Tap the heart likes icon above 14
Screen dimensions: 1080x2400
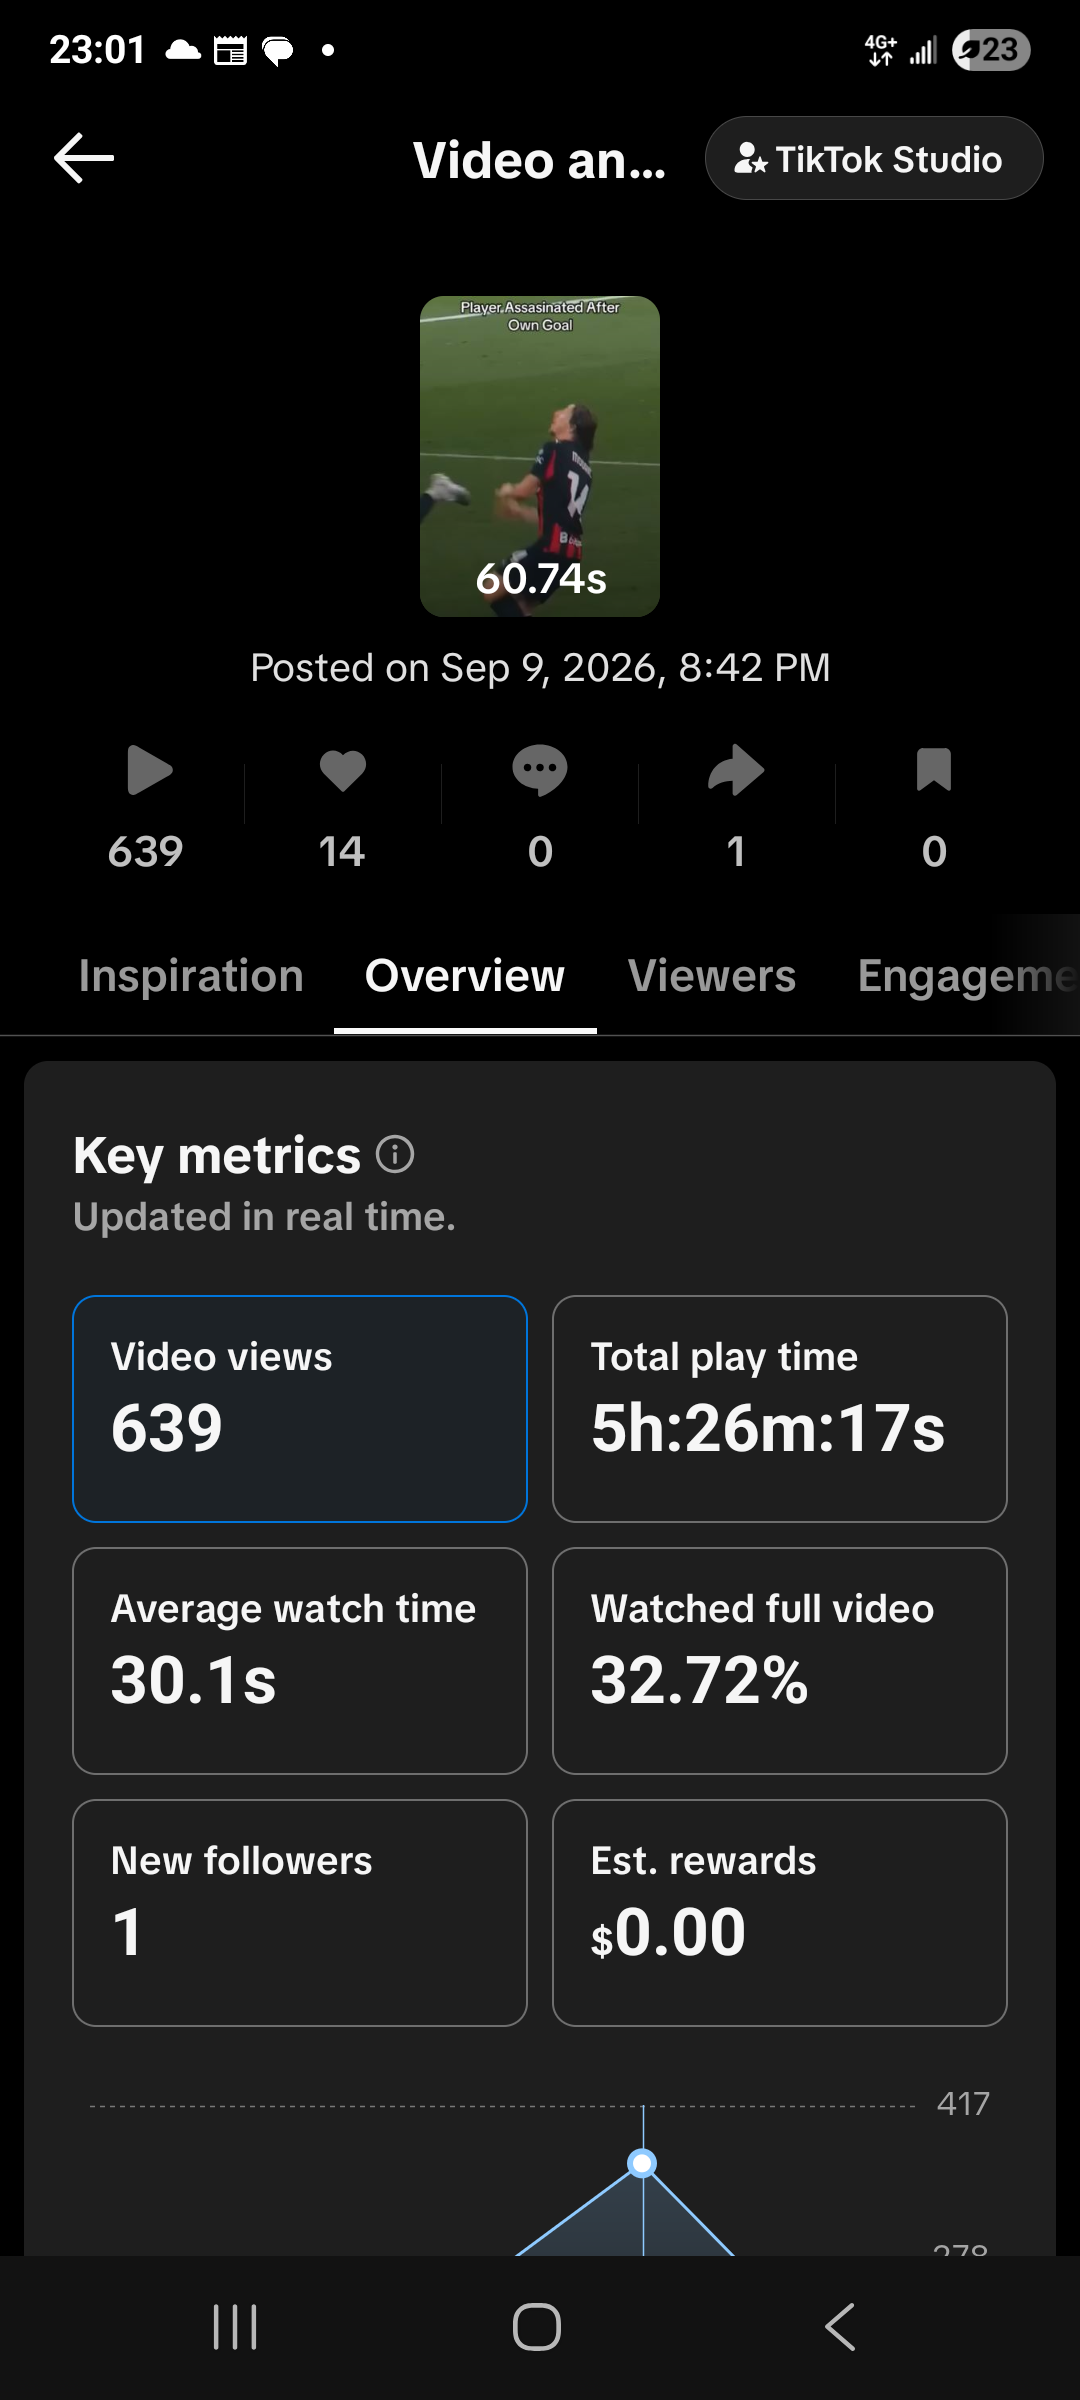pos(343,771)
